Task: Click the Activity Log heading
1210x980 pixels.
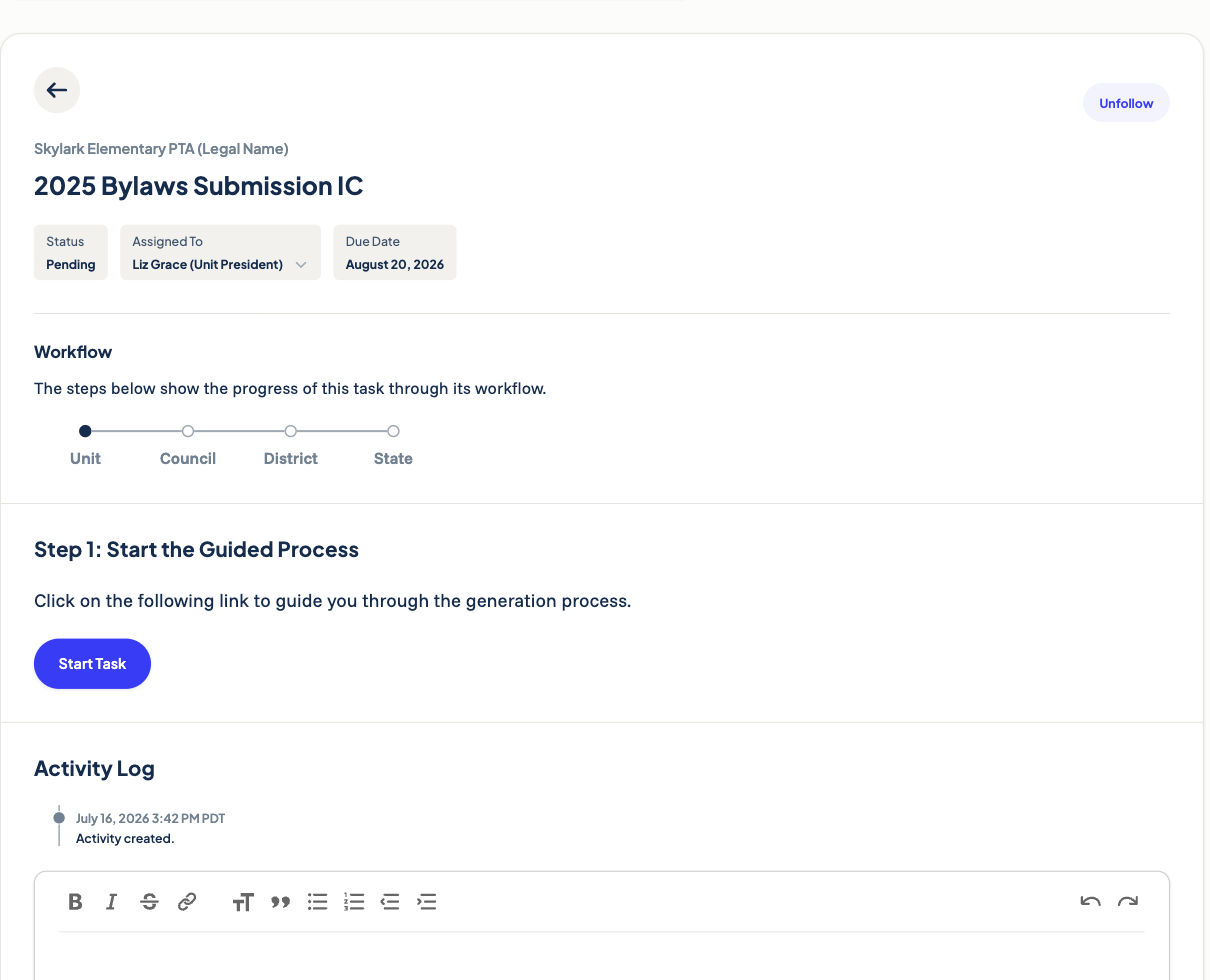Action: pos(94,769)
